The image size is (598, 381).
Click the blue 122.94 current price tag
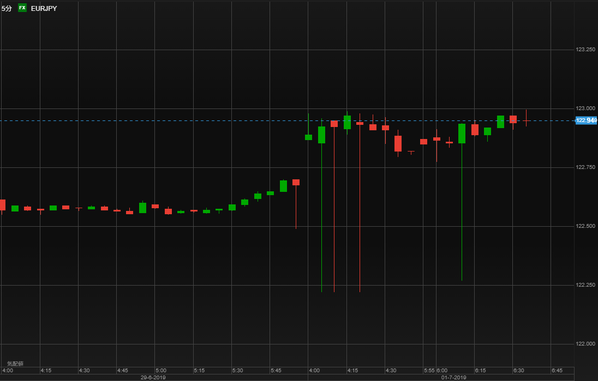[586, 121]
